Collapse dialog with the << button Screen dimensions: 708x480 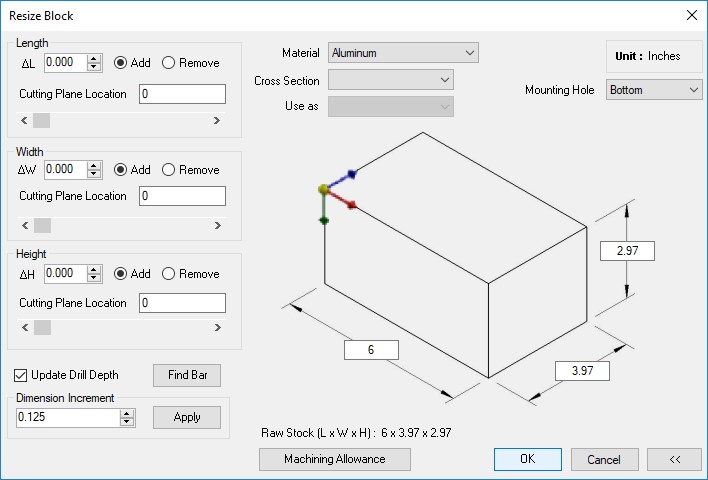click(x=675, y=459)
